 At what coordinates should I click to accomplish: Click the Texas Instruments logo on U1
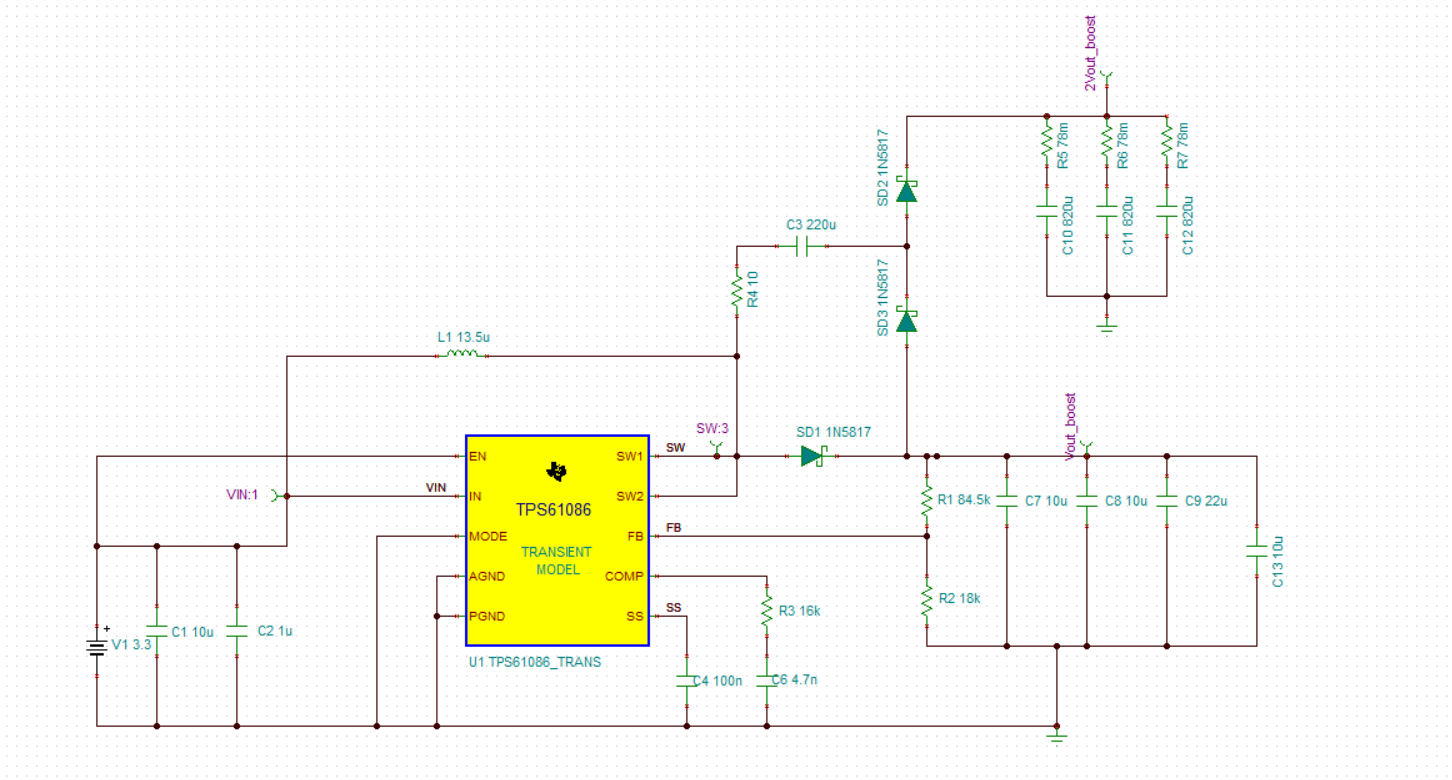[x=556, y=472]
